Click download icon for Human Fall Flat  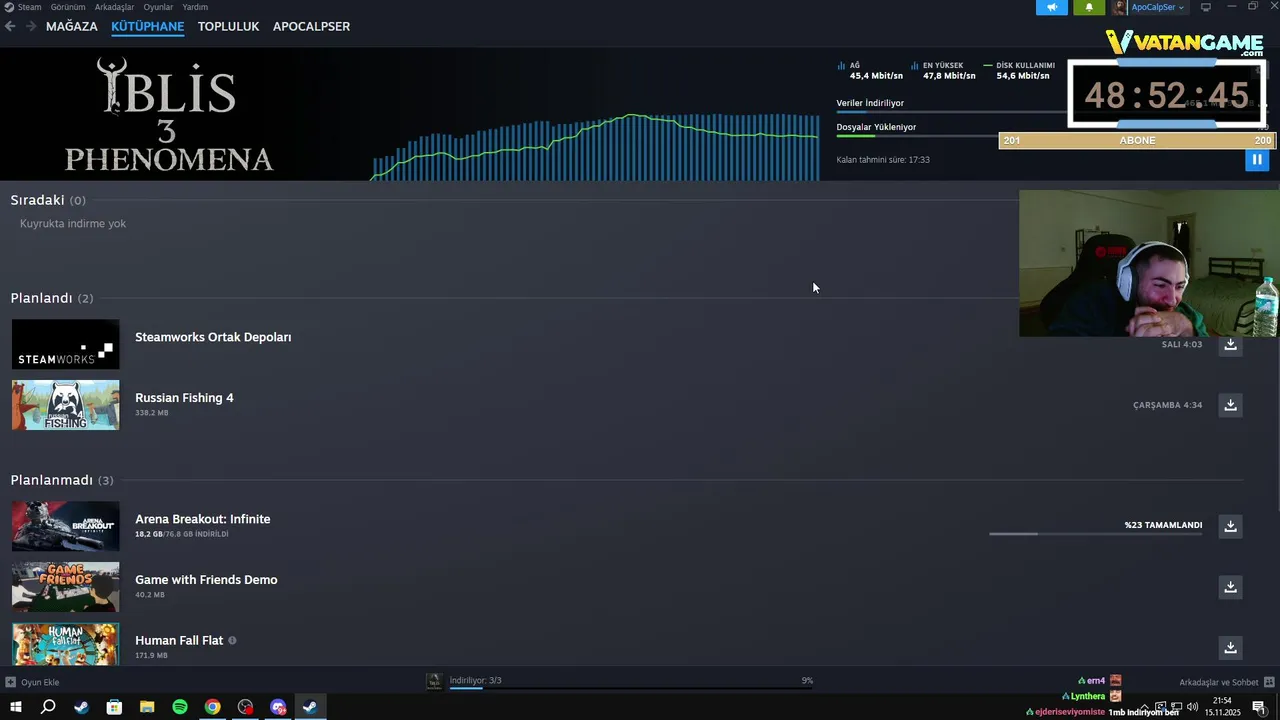tap(1230, 647)
